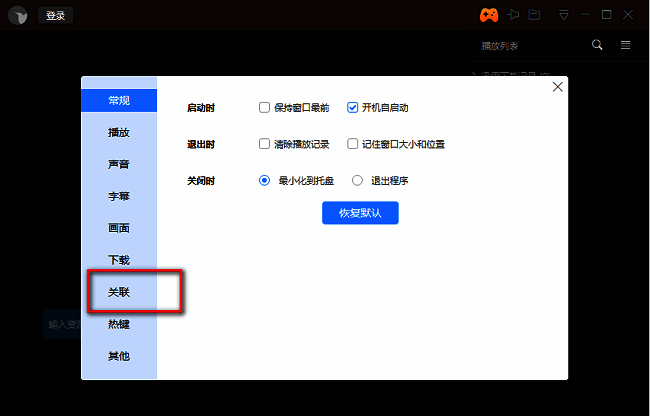650x416 pixels.
Task: Minimize the player window
Action: [x=585, y=15]
